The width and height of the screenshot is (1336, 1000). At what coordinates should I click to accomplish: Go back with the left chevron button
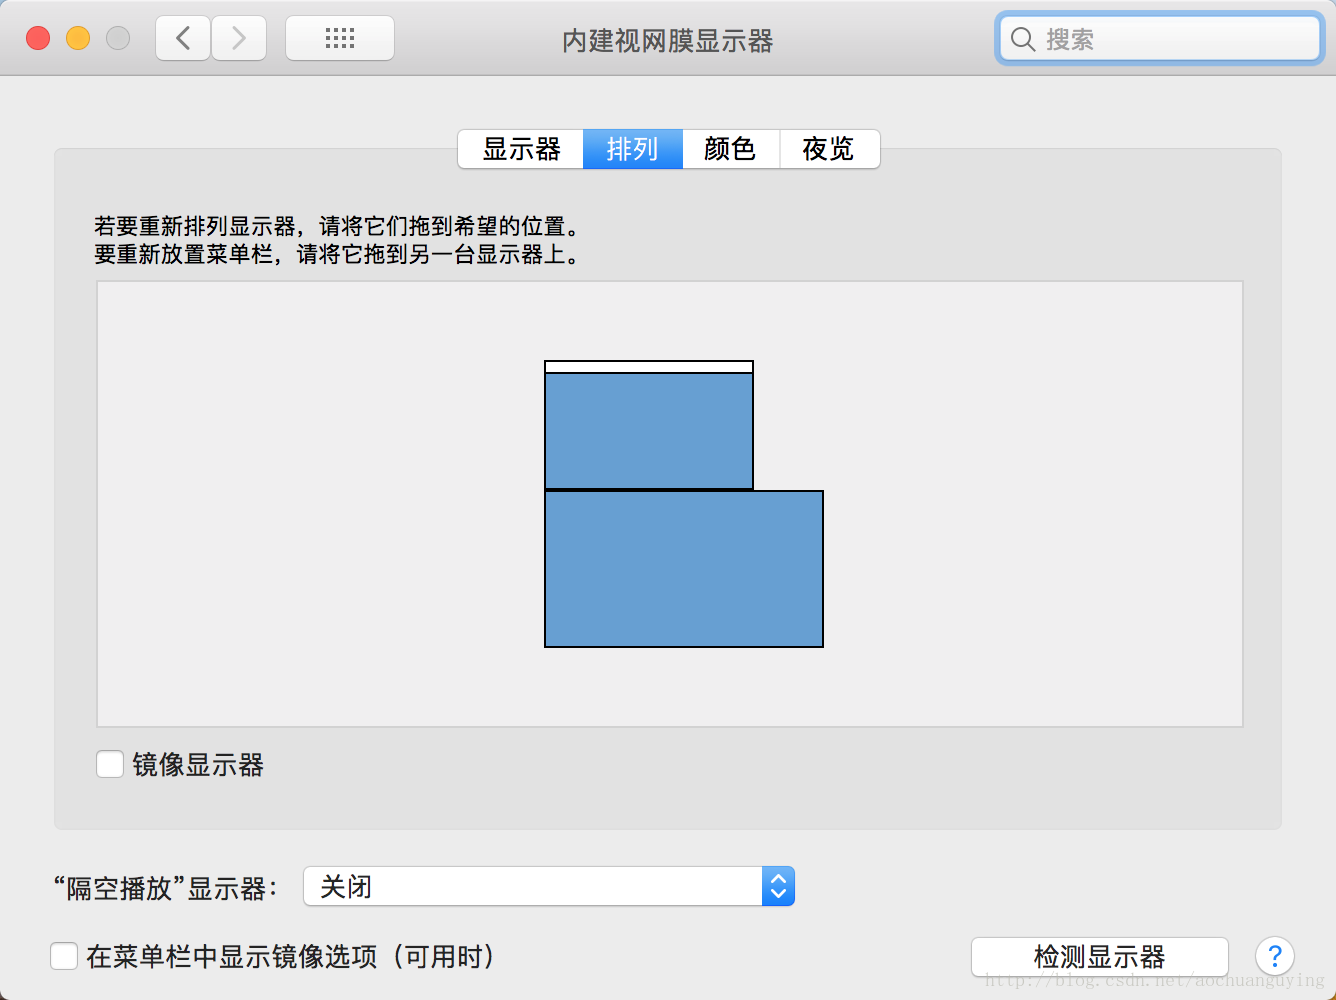(183, 39)
